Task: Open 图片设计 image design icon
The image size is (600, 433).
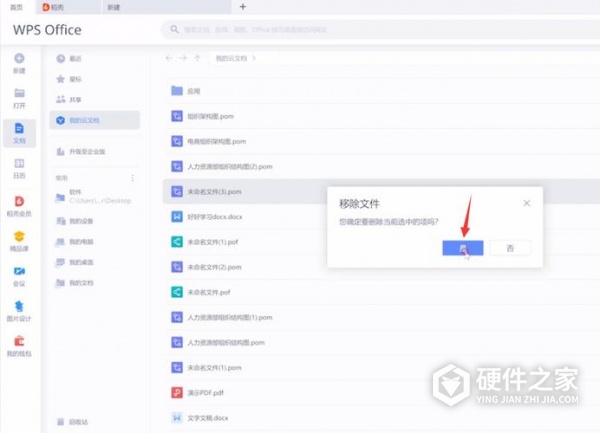Action: (x=19, y=306)
